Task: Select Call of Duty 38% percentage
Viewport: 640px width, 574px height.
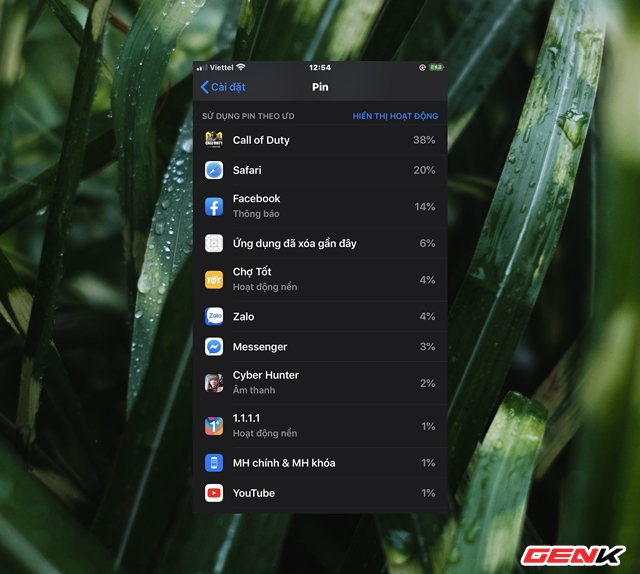Action: click(x=424, y=140)
